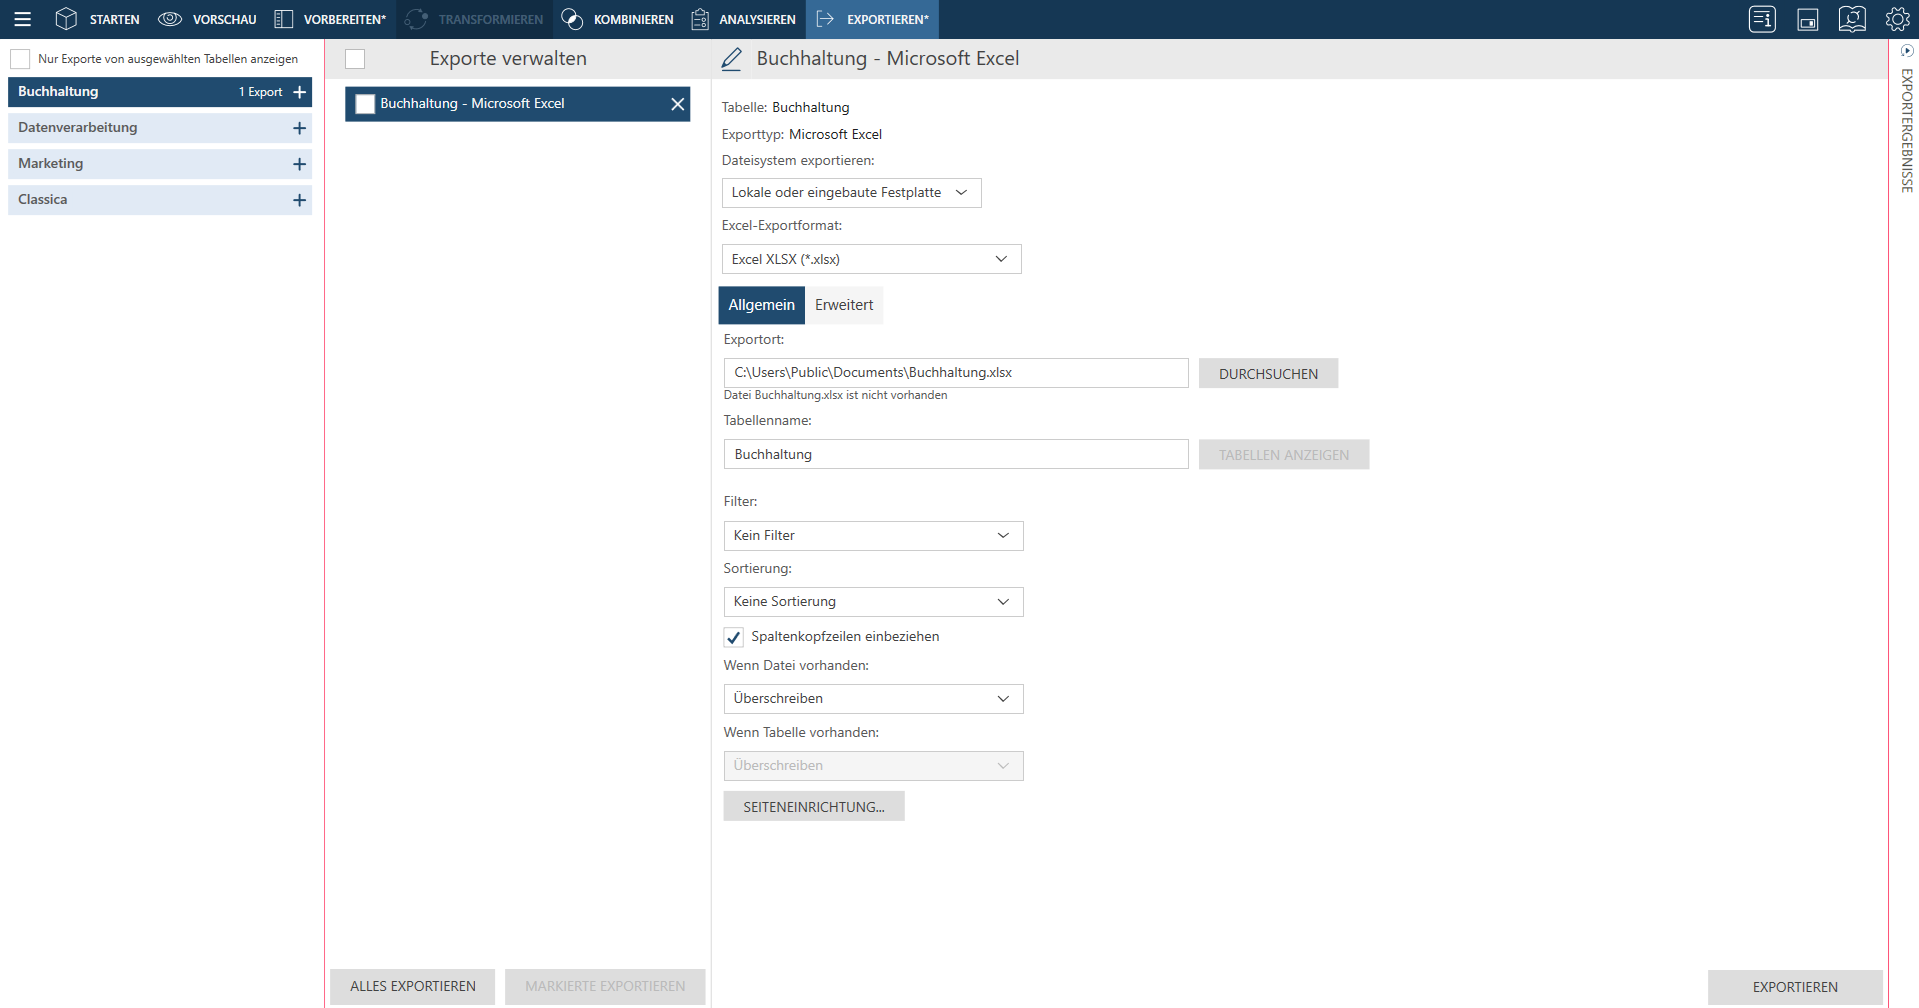Check the Buchhaltung - Microsoft Excel export checkbox
This screenshot has width=1919, height=1008.
(365, 104)
